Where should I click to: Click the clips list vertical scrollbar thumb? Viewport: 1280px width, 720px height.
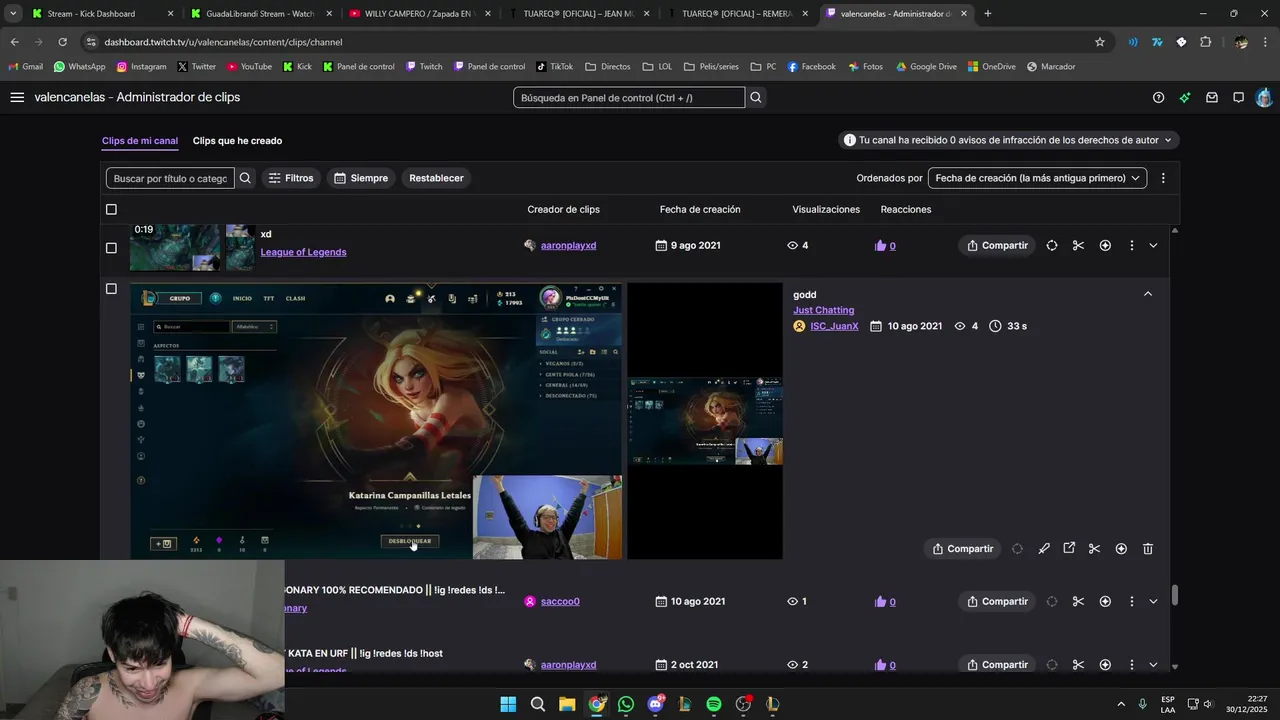coord(1174,595)
